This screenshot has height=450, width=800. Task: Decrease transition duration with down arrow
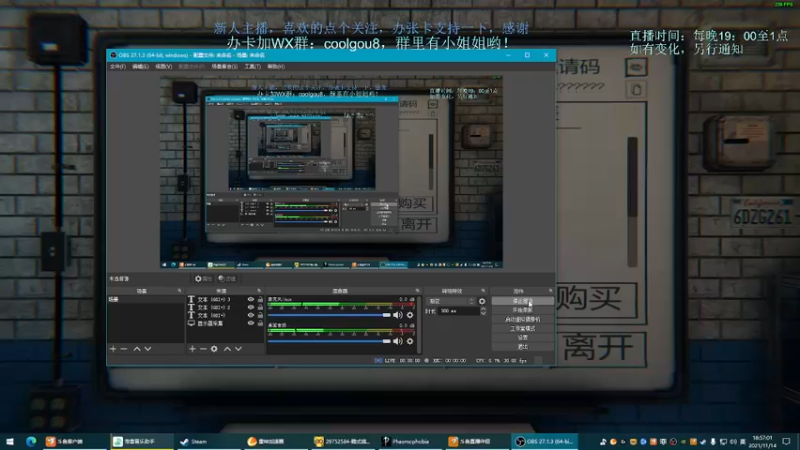click(483, 313)
